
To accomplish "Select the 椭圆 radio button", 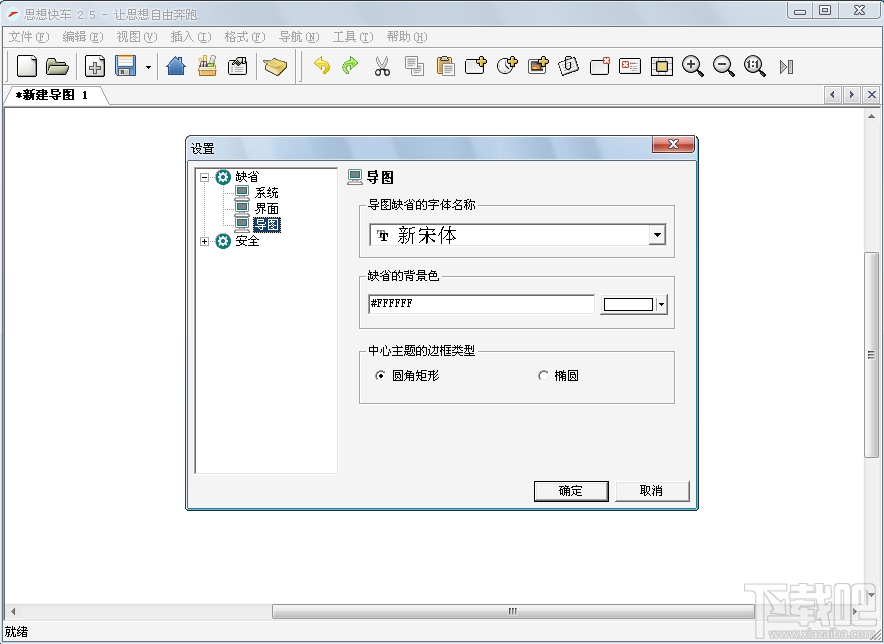I will click(543, 376).
